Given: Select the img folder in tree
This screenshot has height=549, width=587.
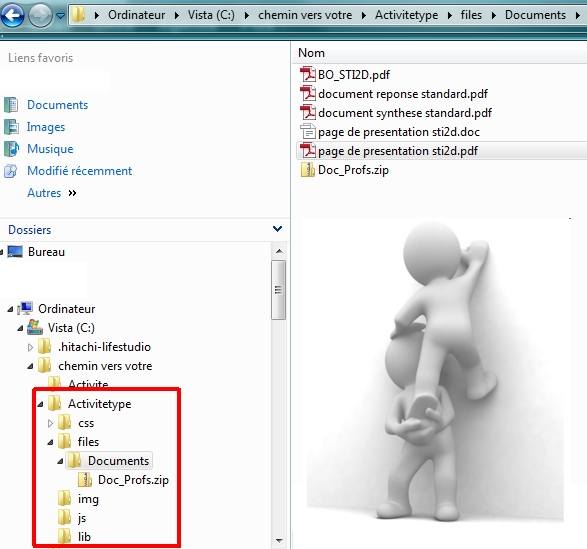Looking at the screenshot, I should click(88, 499).
